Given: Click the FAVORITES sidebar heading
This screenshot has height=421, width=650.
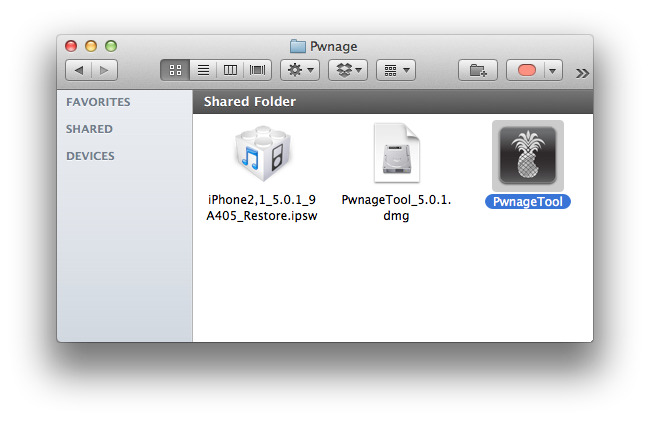Looking at the screenshot, I should 98,102.
